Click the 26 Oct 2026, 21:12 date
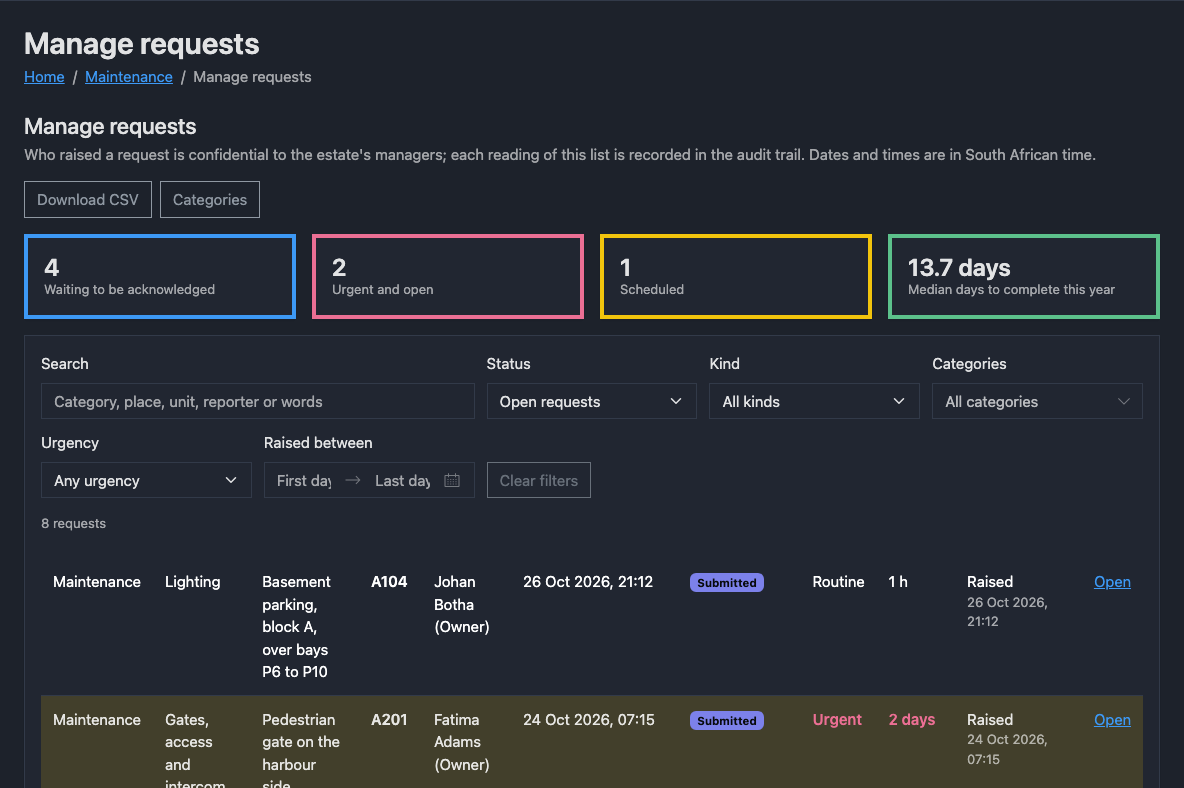This screenshot has width=1184, height=788. click(x=588, y=582)
